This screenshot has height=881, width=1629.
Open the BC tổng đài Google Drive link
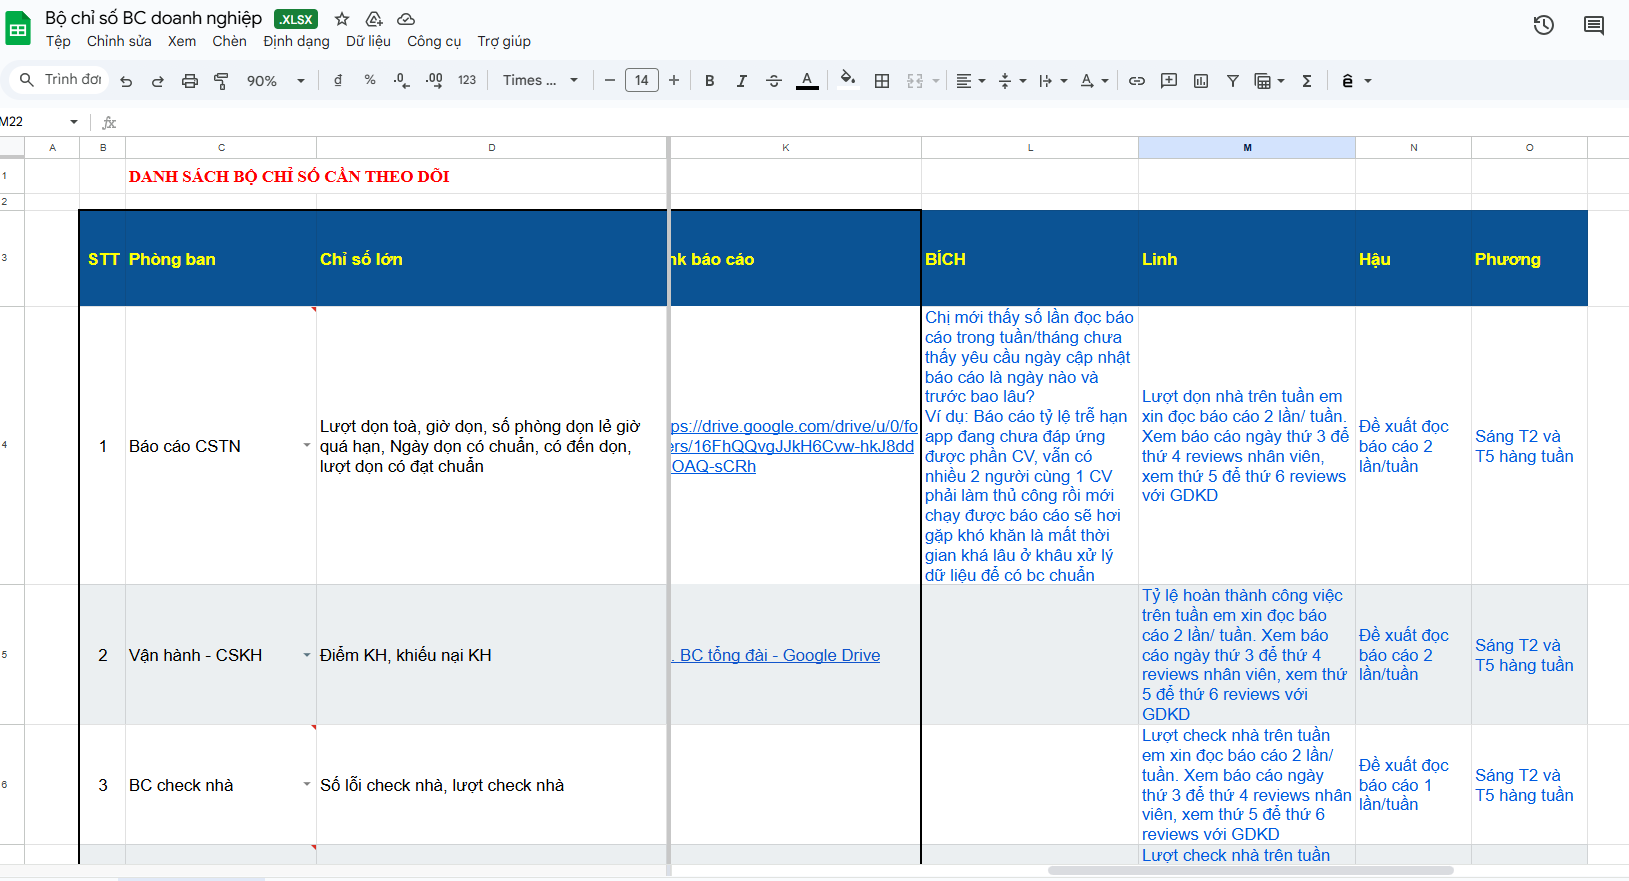[x=779, y=655]
